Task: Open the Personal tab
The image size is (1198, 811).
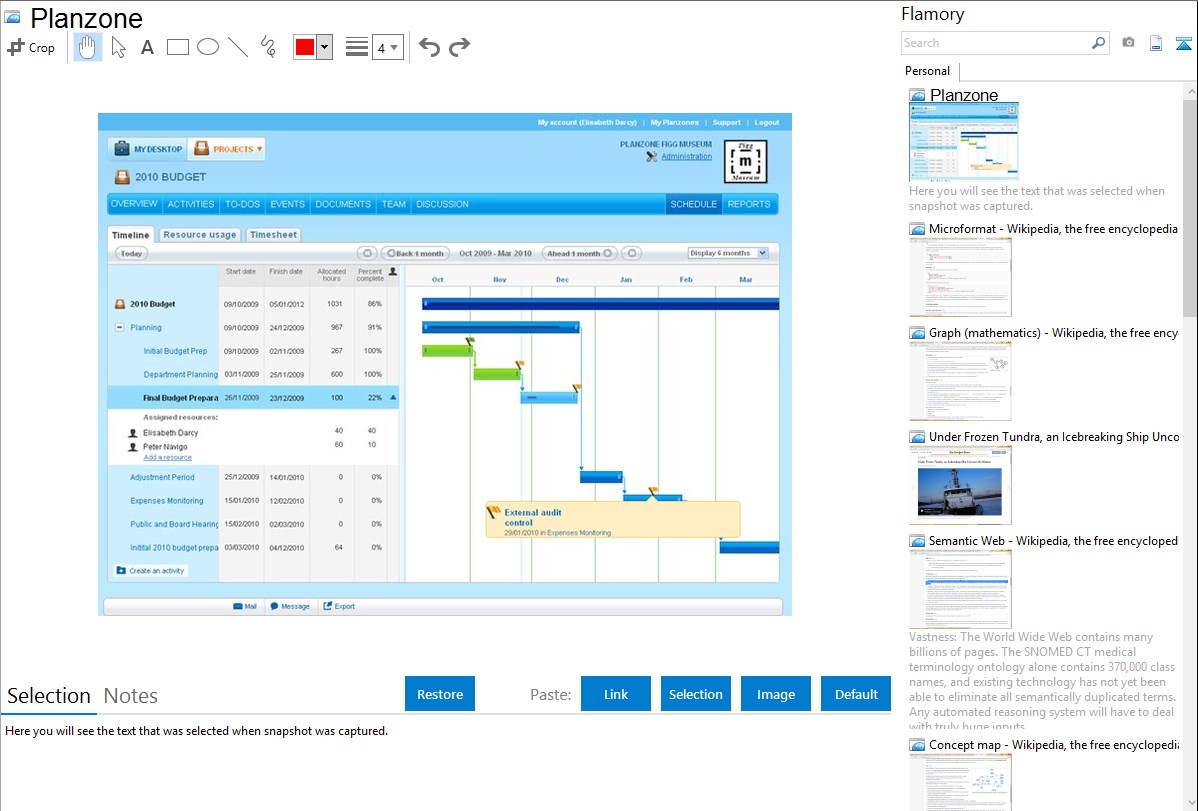Action: [928, 71]
